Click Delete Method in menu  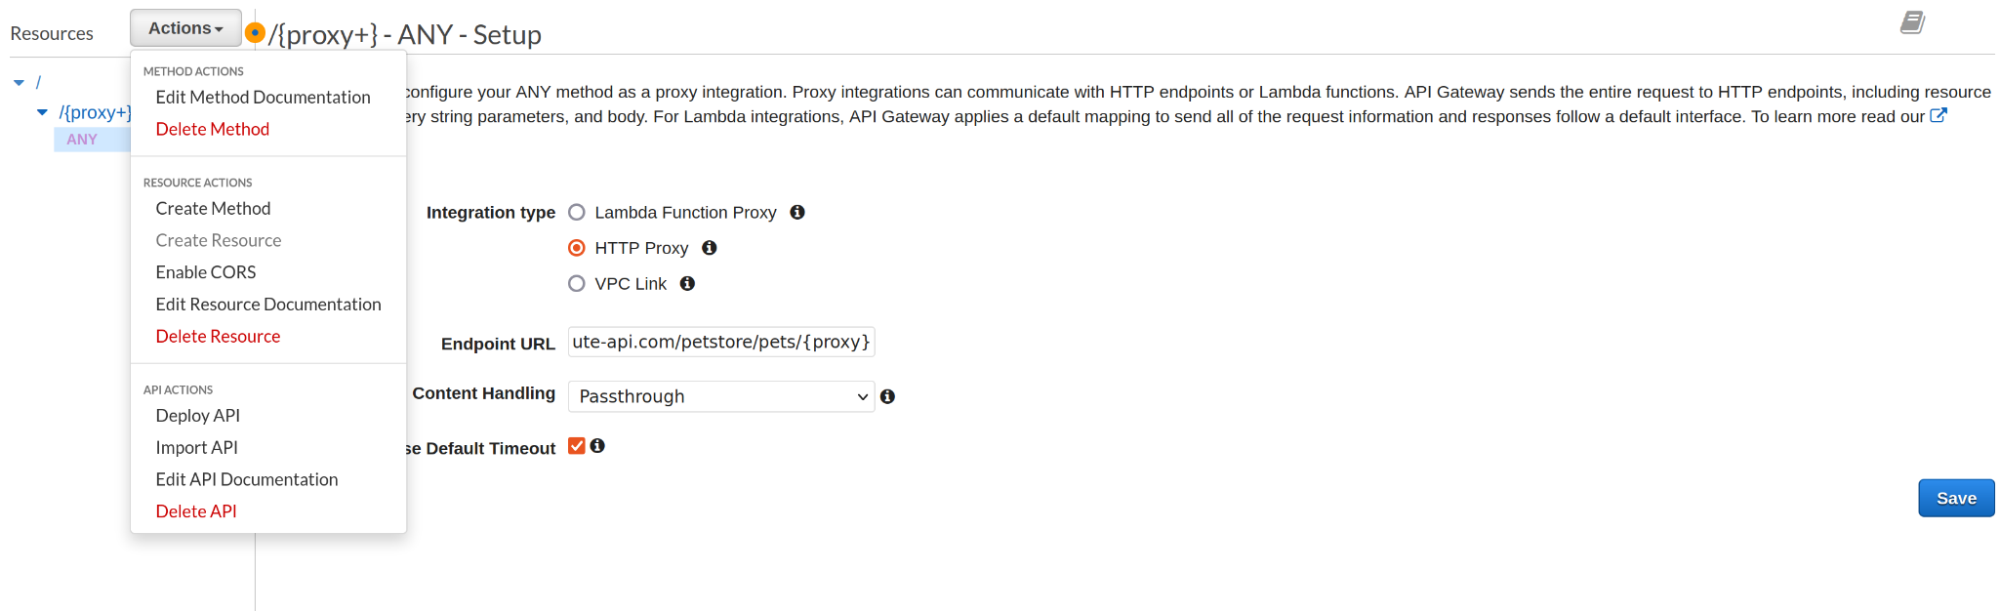[x=212, y=129]
